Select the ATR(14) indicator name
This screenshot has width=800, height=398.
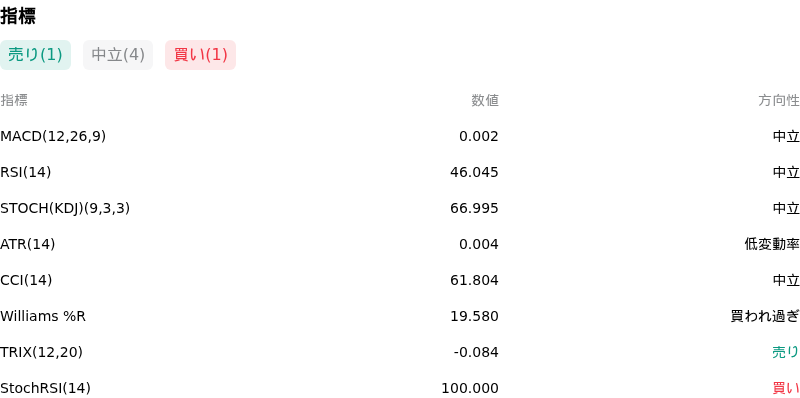[x=28, y=244]
